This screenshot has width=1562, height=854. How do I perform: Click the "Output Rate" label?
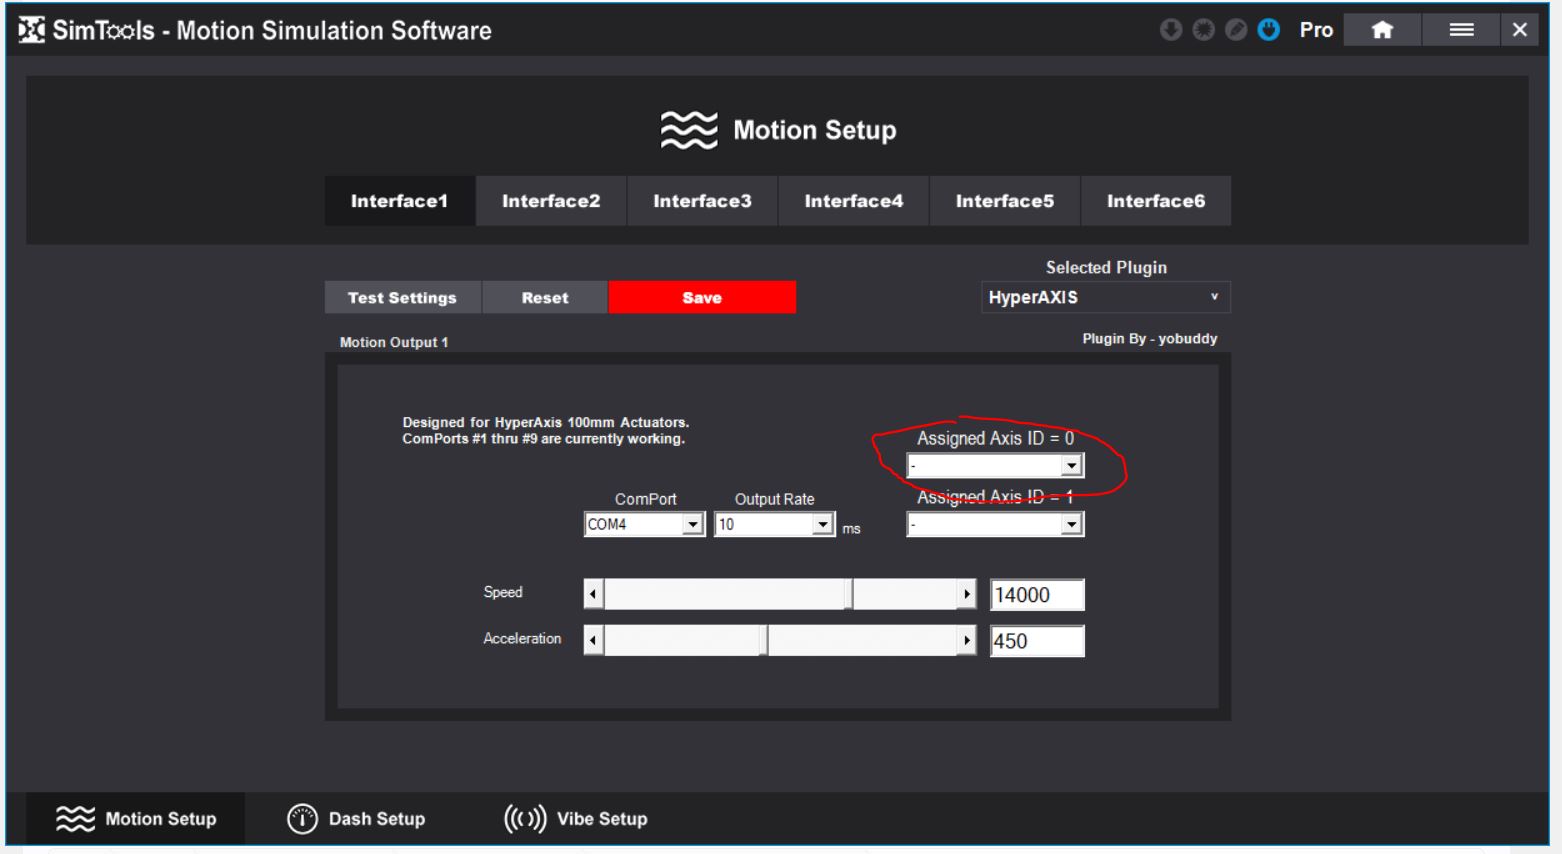[x=774, y=499]
